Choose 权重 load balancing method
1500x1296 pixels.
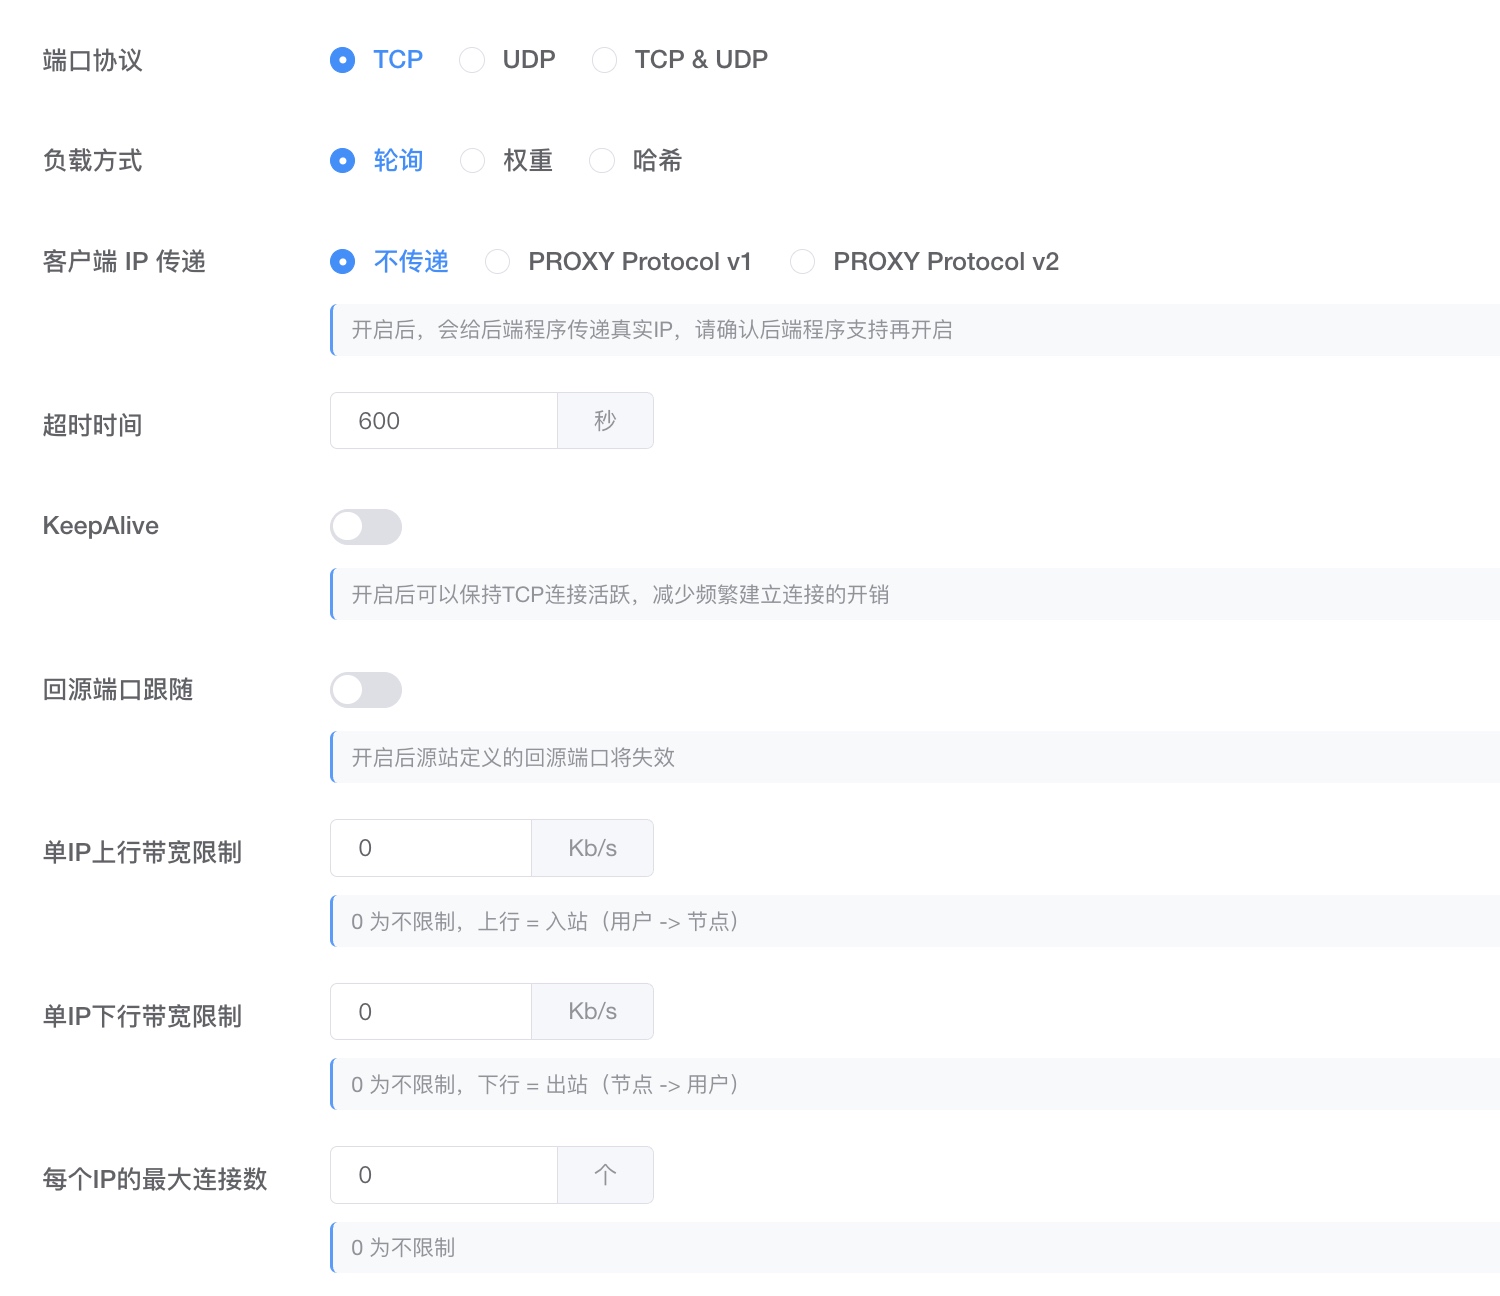472,161
